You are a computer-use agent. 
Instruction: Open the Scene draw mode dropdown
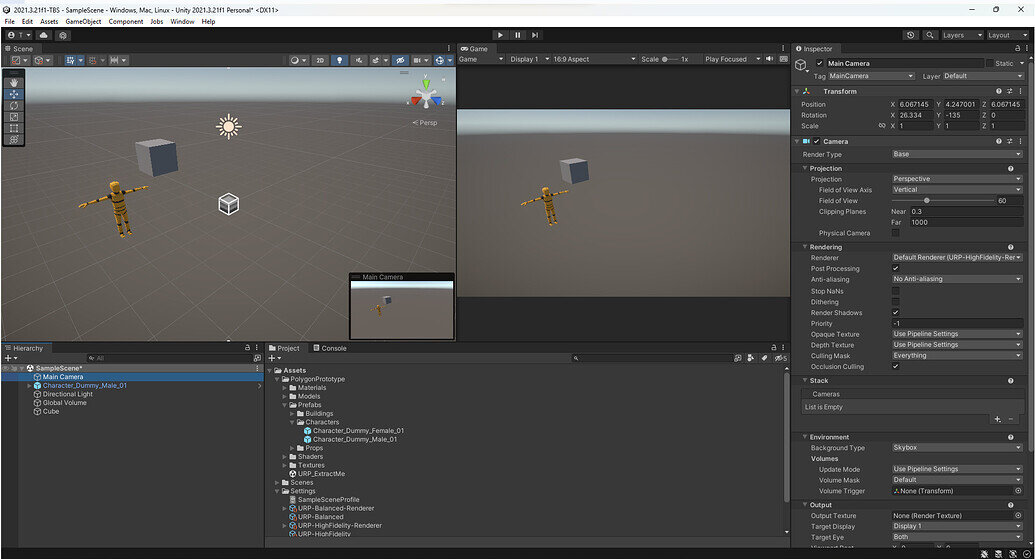click(x=298, y=60)
